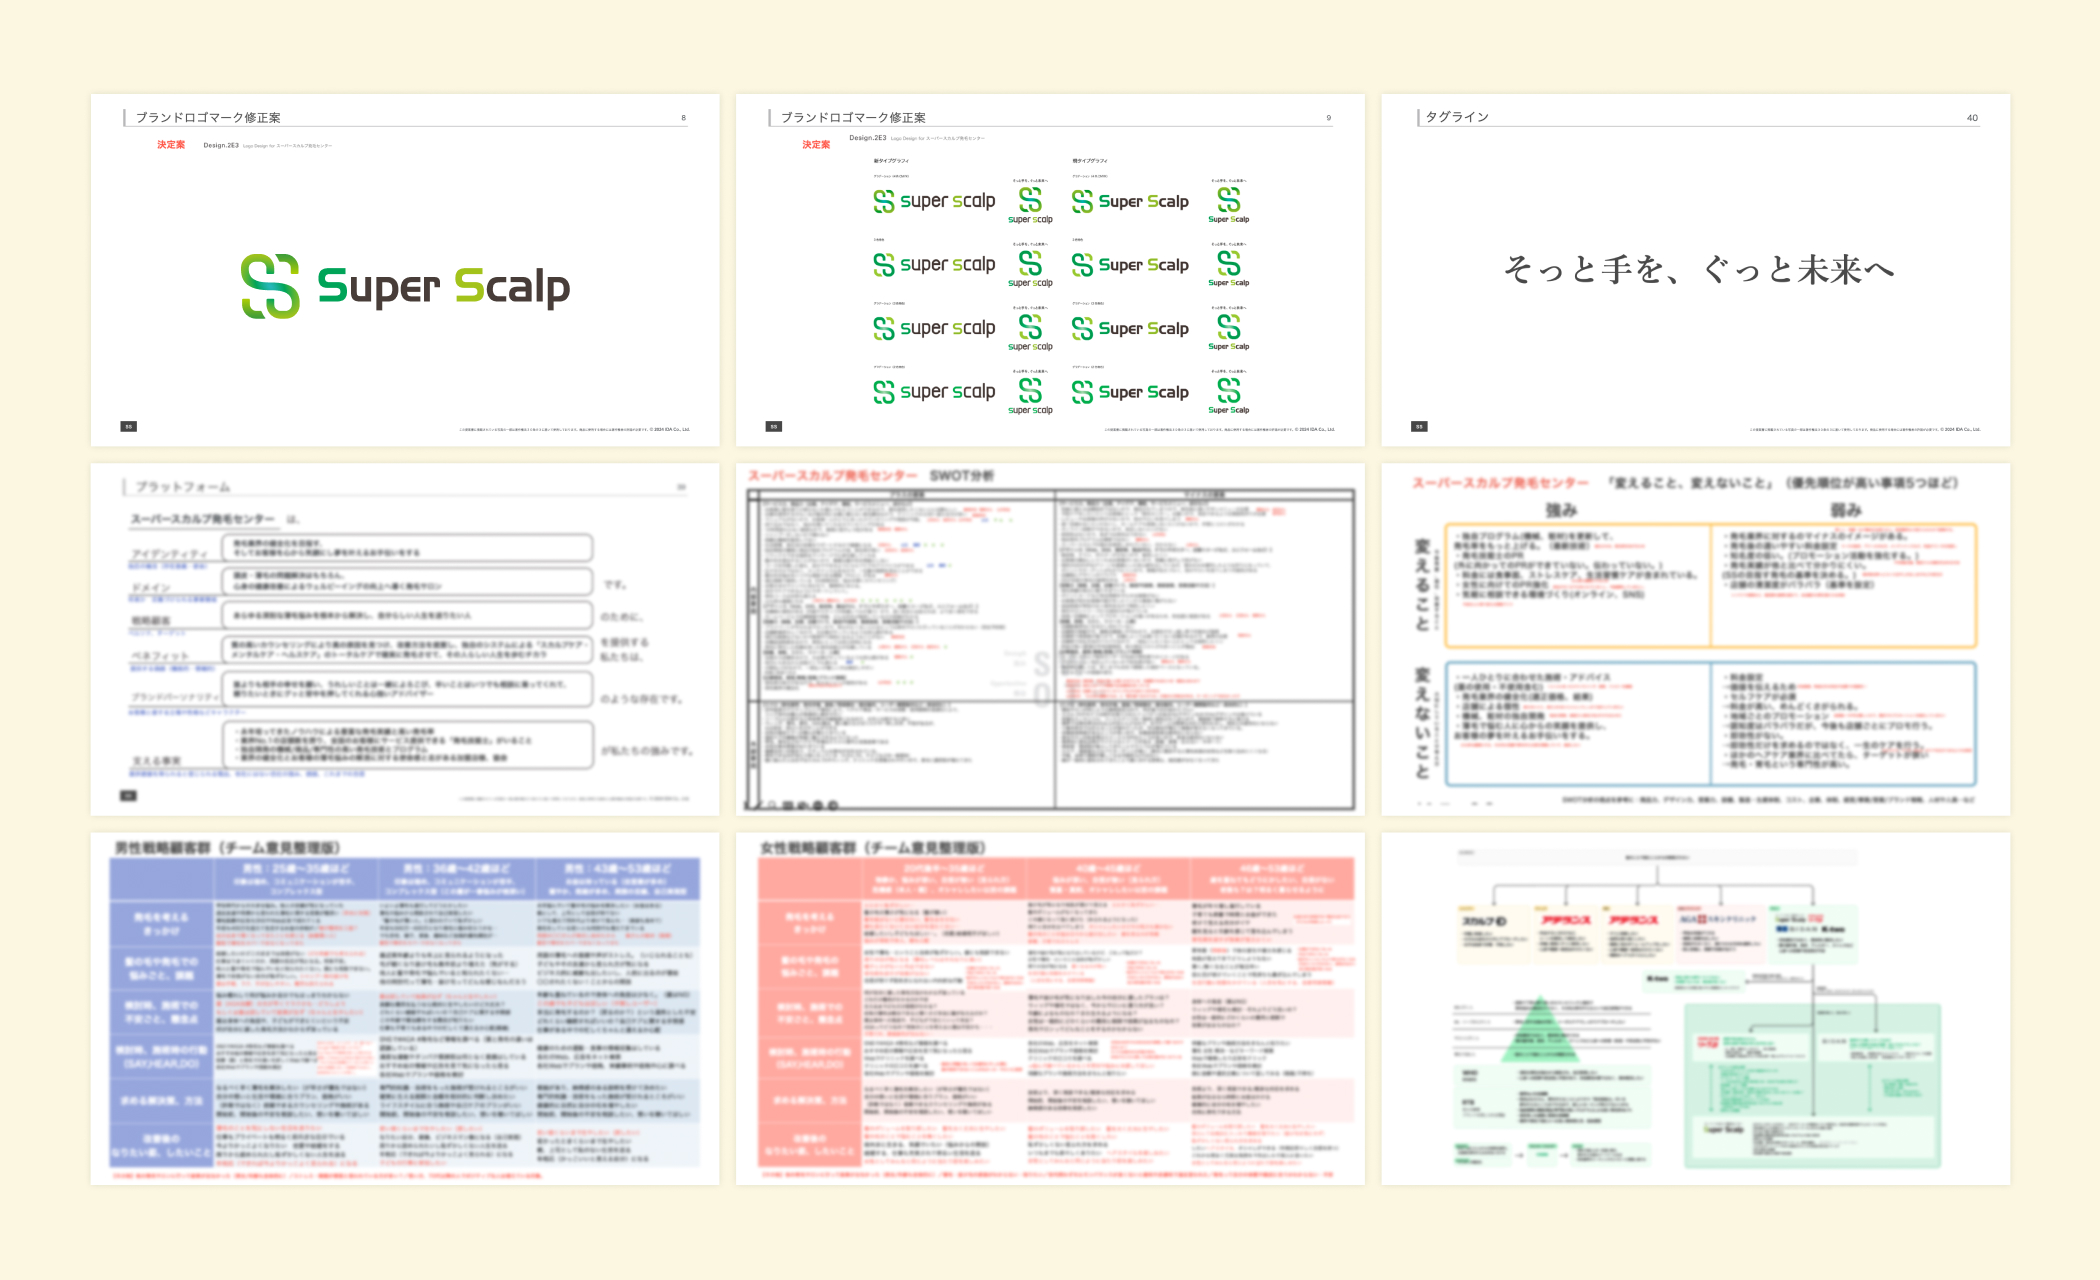Screen dimensions: 2100x1280
Task: Click the large green S logo mark on page 8
Action: pyautogui.click(x=270, y=286)
